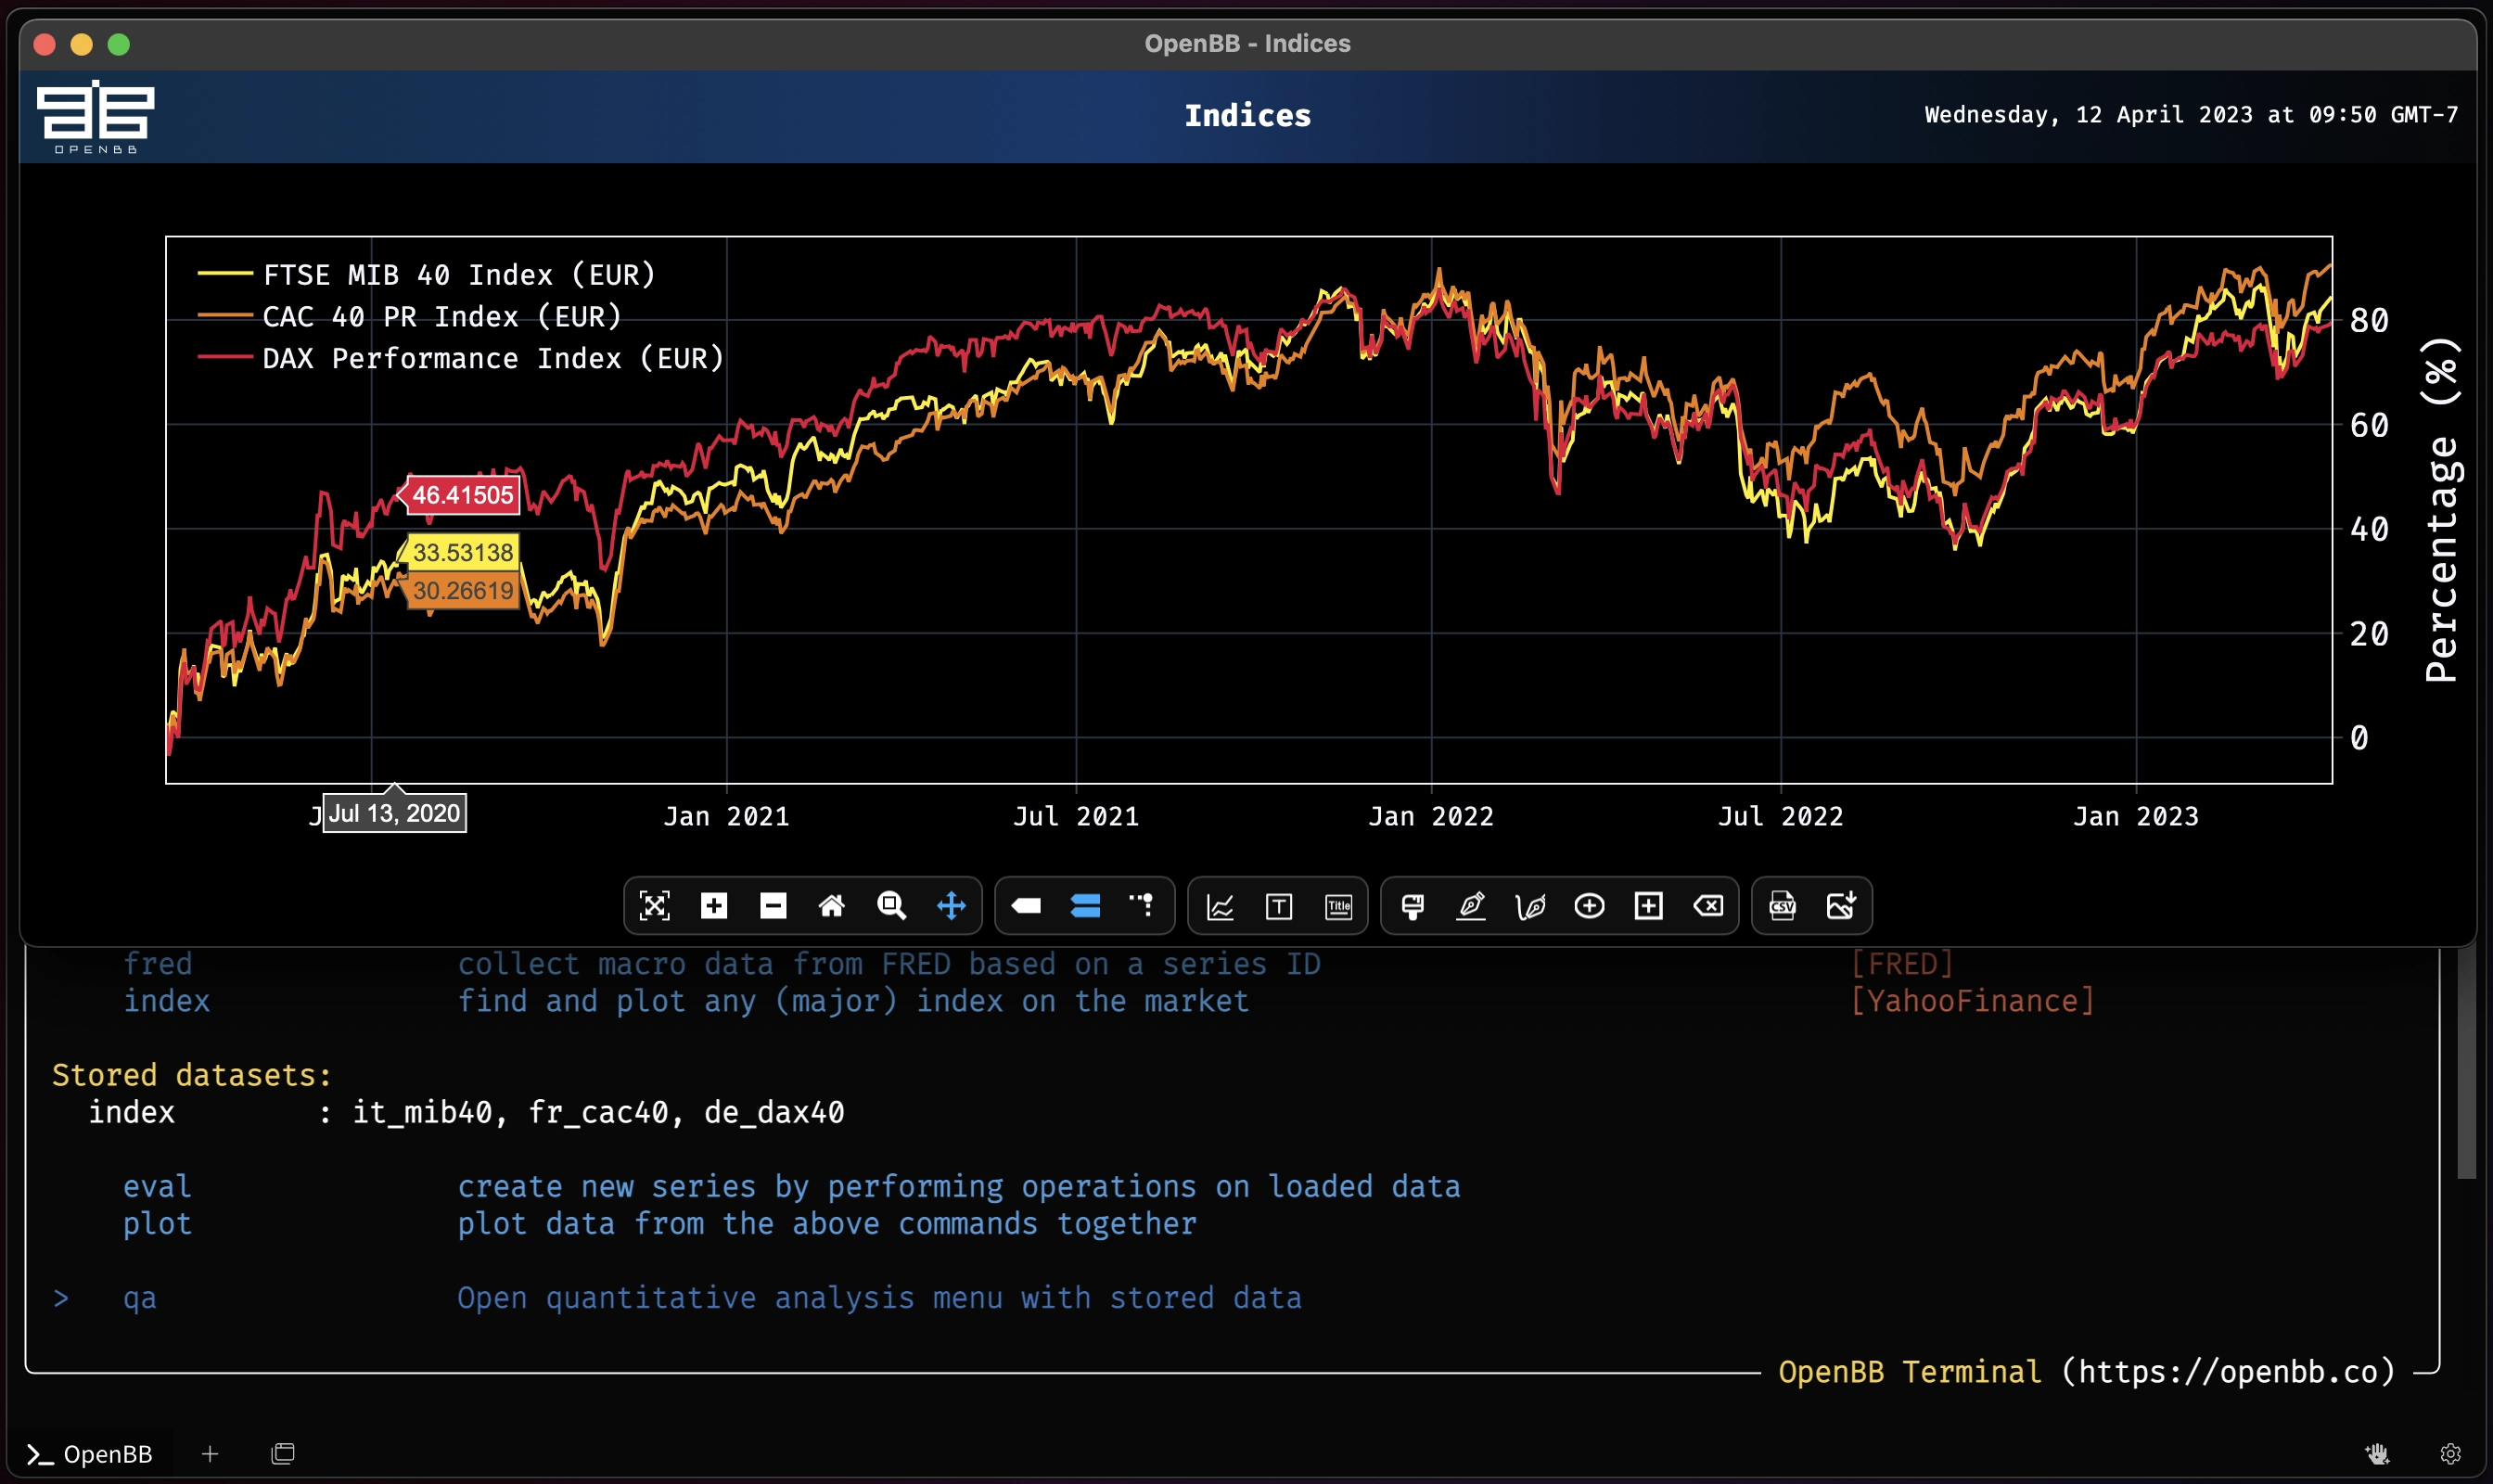The height and width of the screenshot is (1484, 2493).
Task: Click the OpenBB logo
Action: [95, 117]
